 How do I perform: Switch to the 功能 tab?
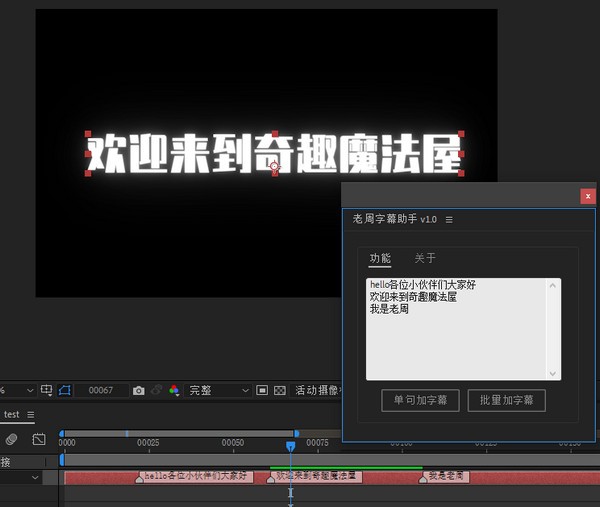click(x=380, y=258)
